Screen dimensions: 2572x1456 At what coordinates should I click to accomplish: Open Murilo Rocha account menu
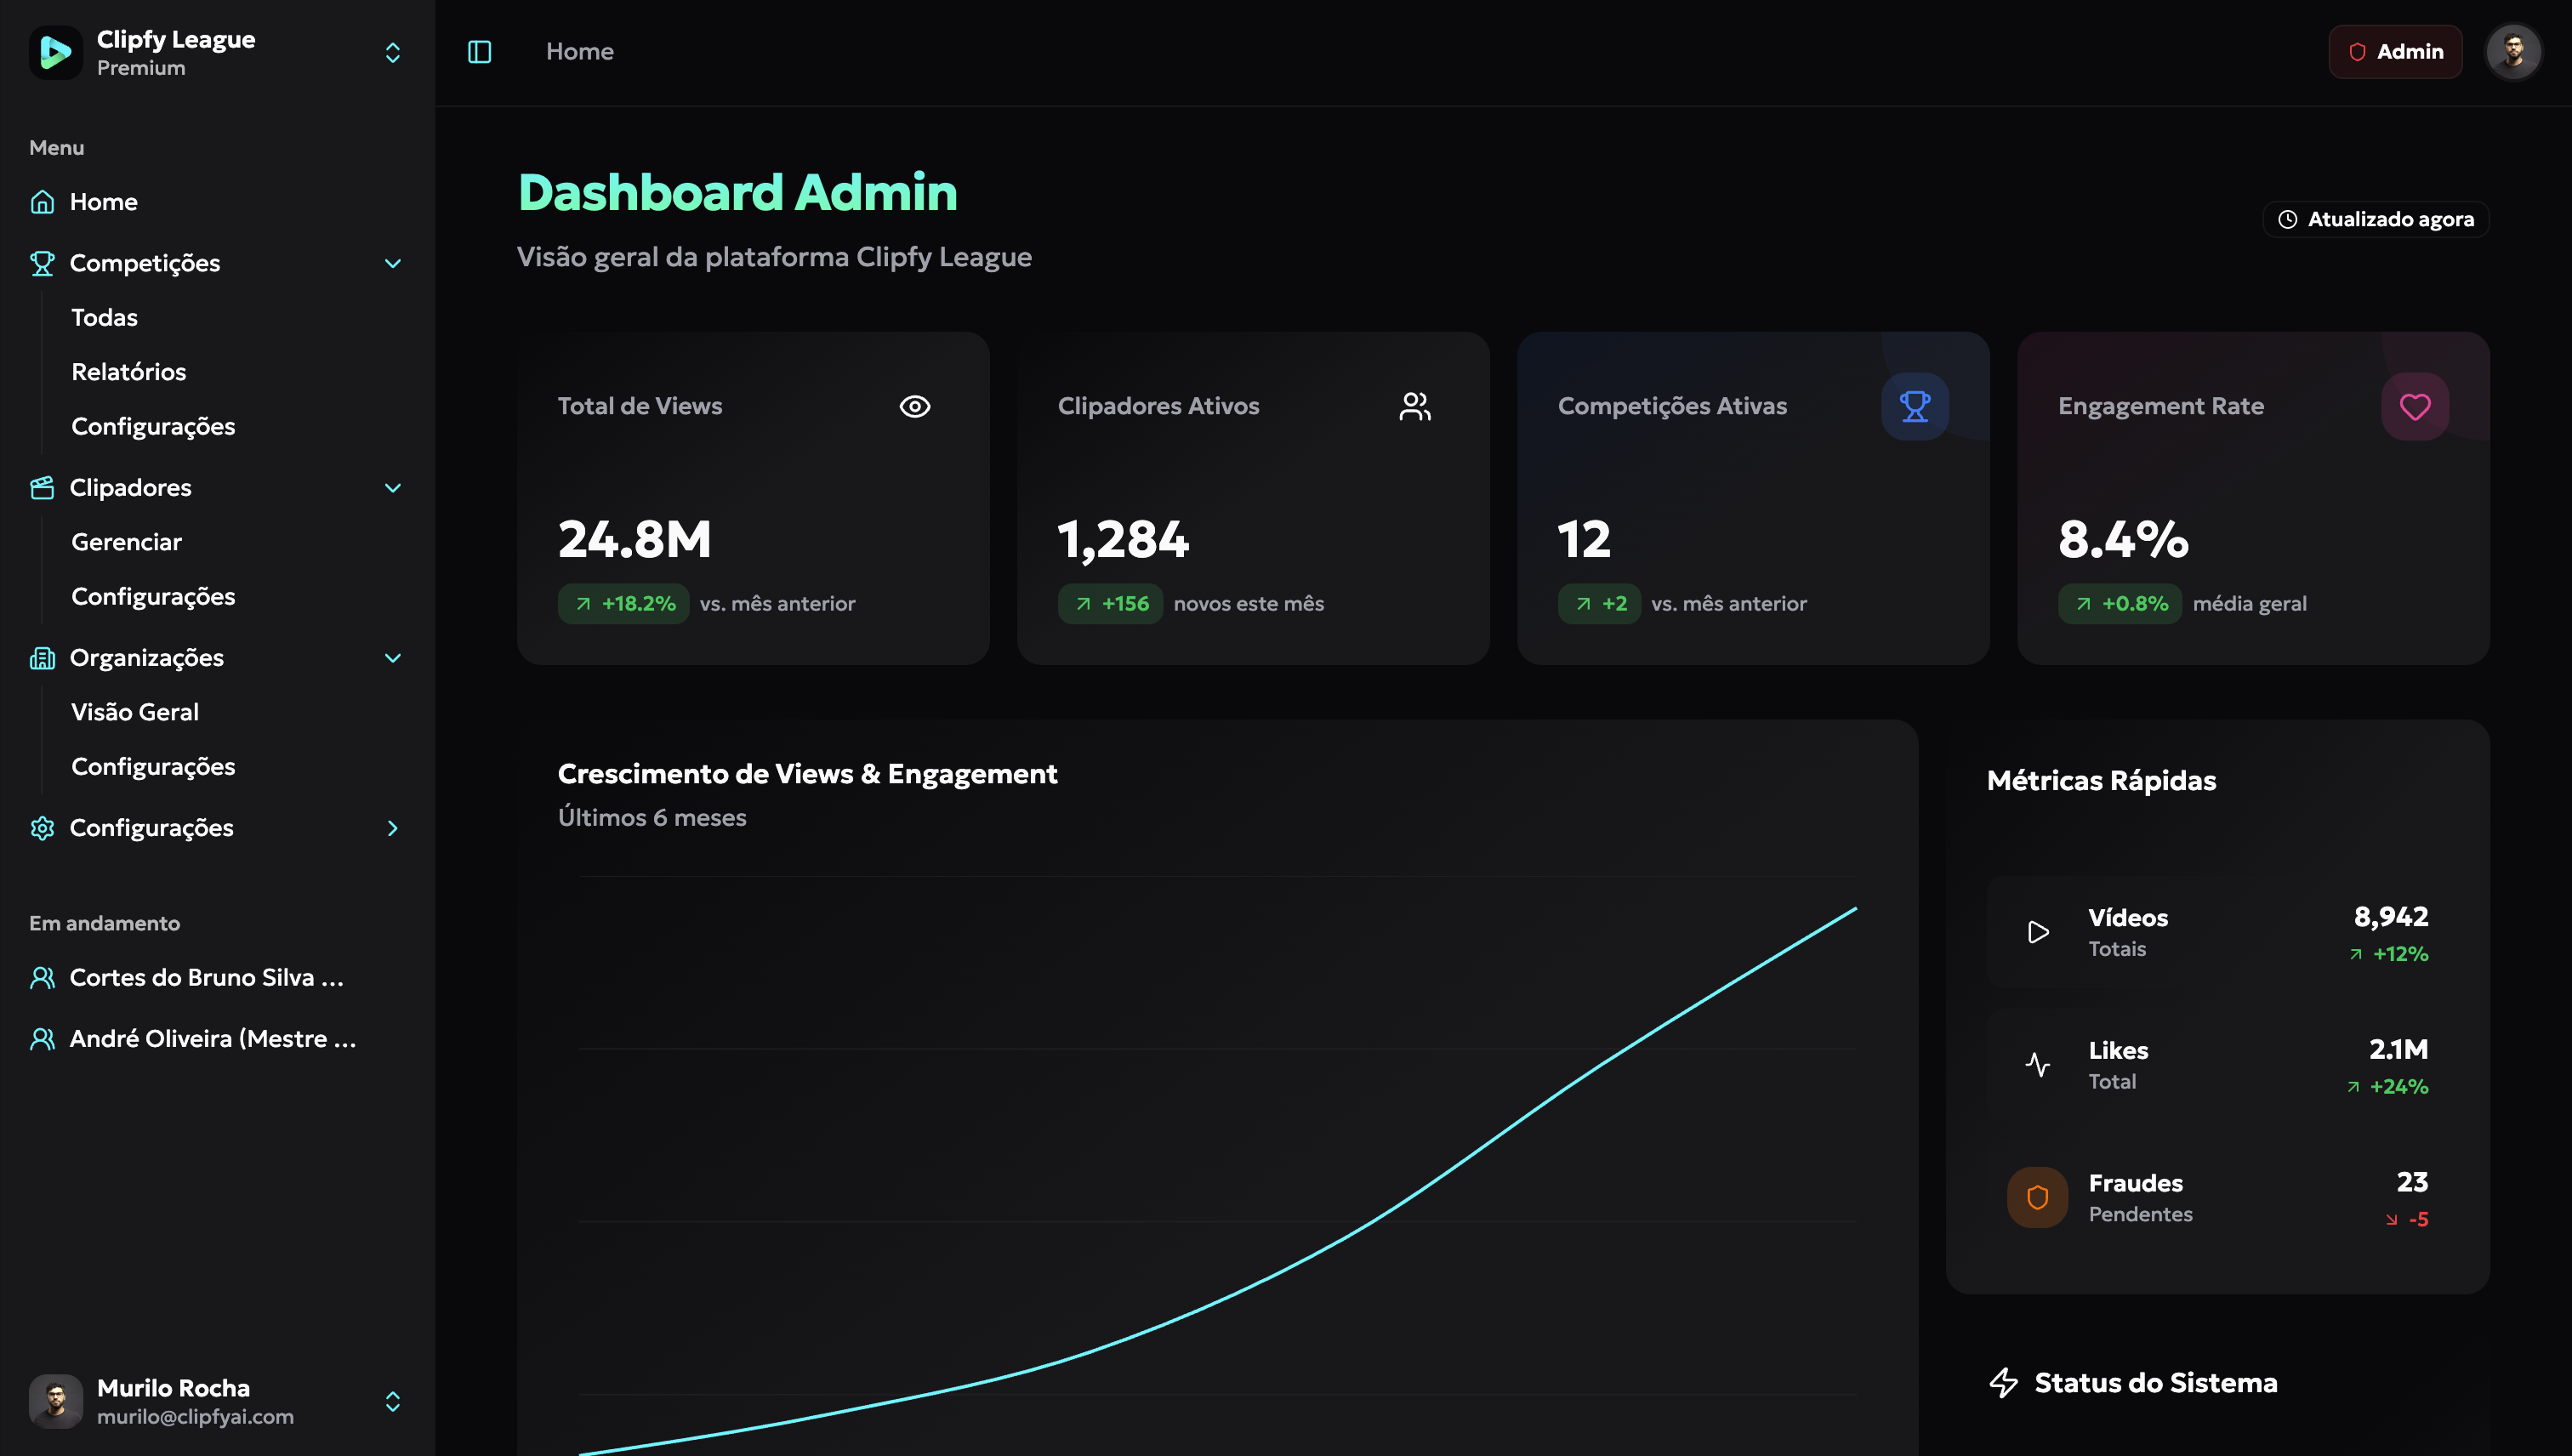(392, 1401)
